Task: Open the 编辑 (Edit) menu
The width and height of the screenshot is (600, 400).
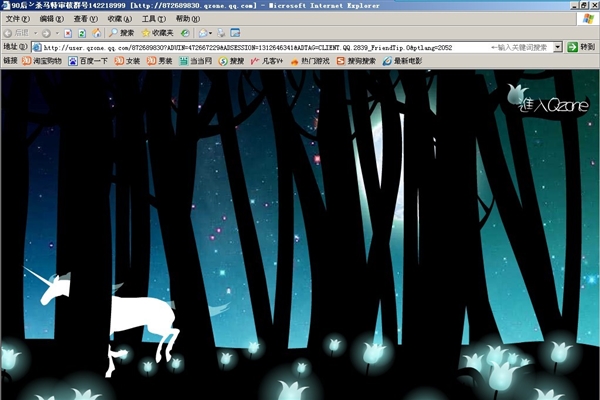Action: (52, 19)
